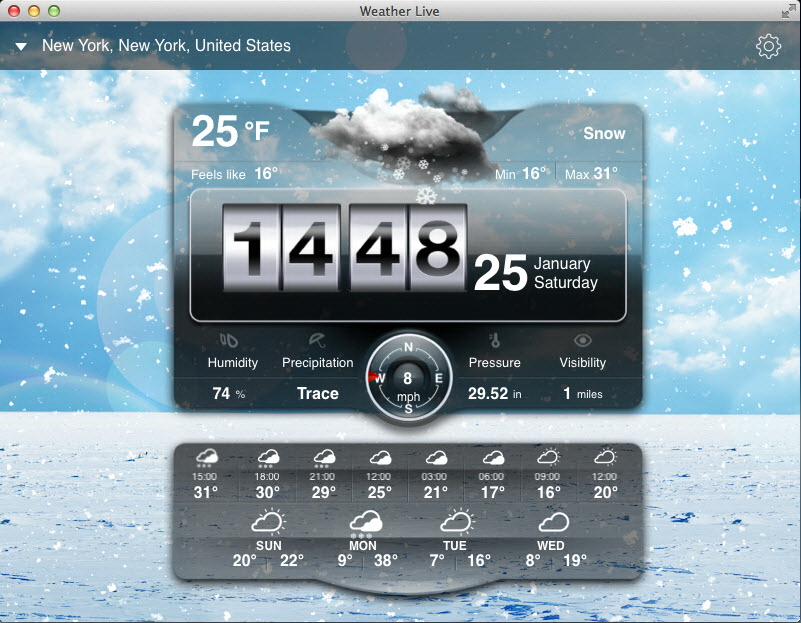The image size is (801, 623).
Task: Select the 15:00 hourly forecast icon
Action: pos(206,459)
